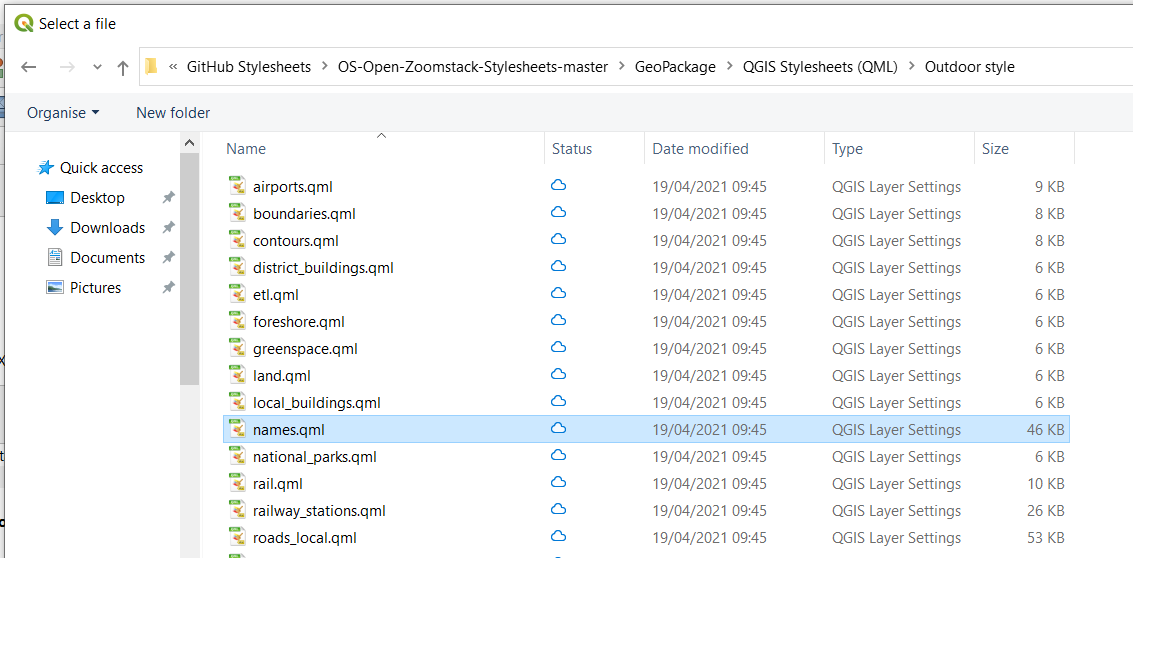Image resolution: width=1152 pixels, height=648 pixels.
Task: Click the cloud status icon next to contours.qml
Action: [557, 240]
